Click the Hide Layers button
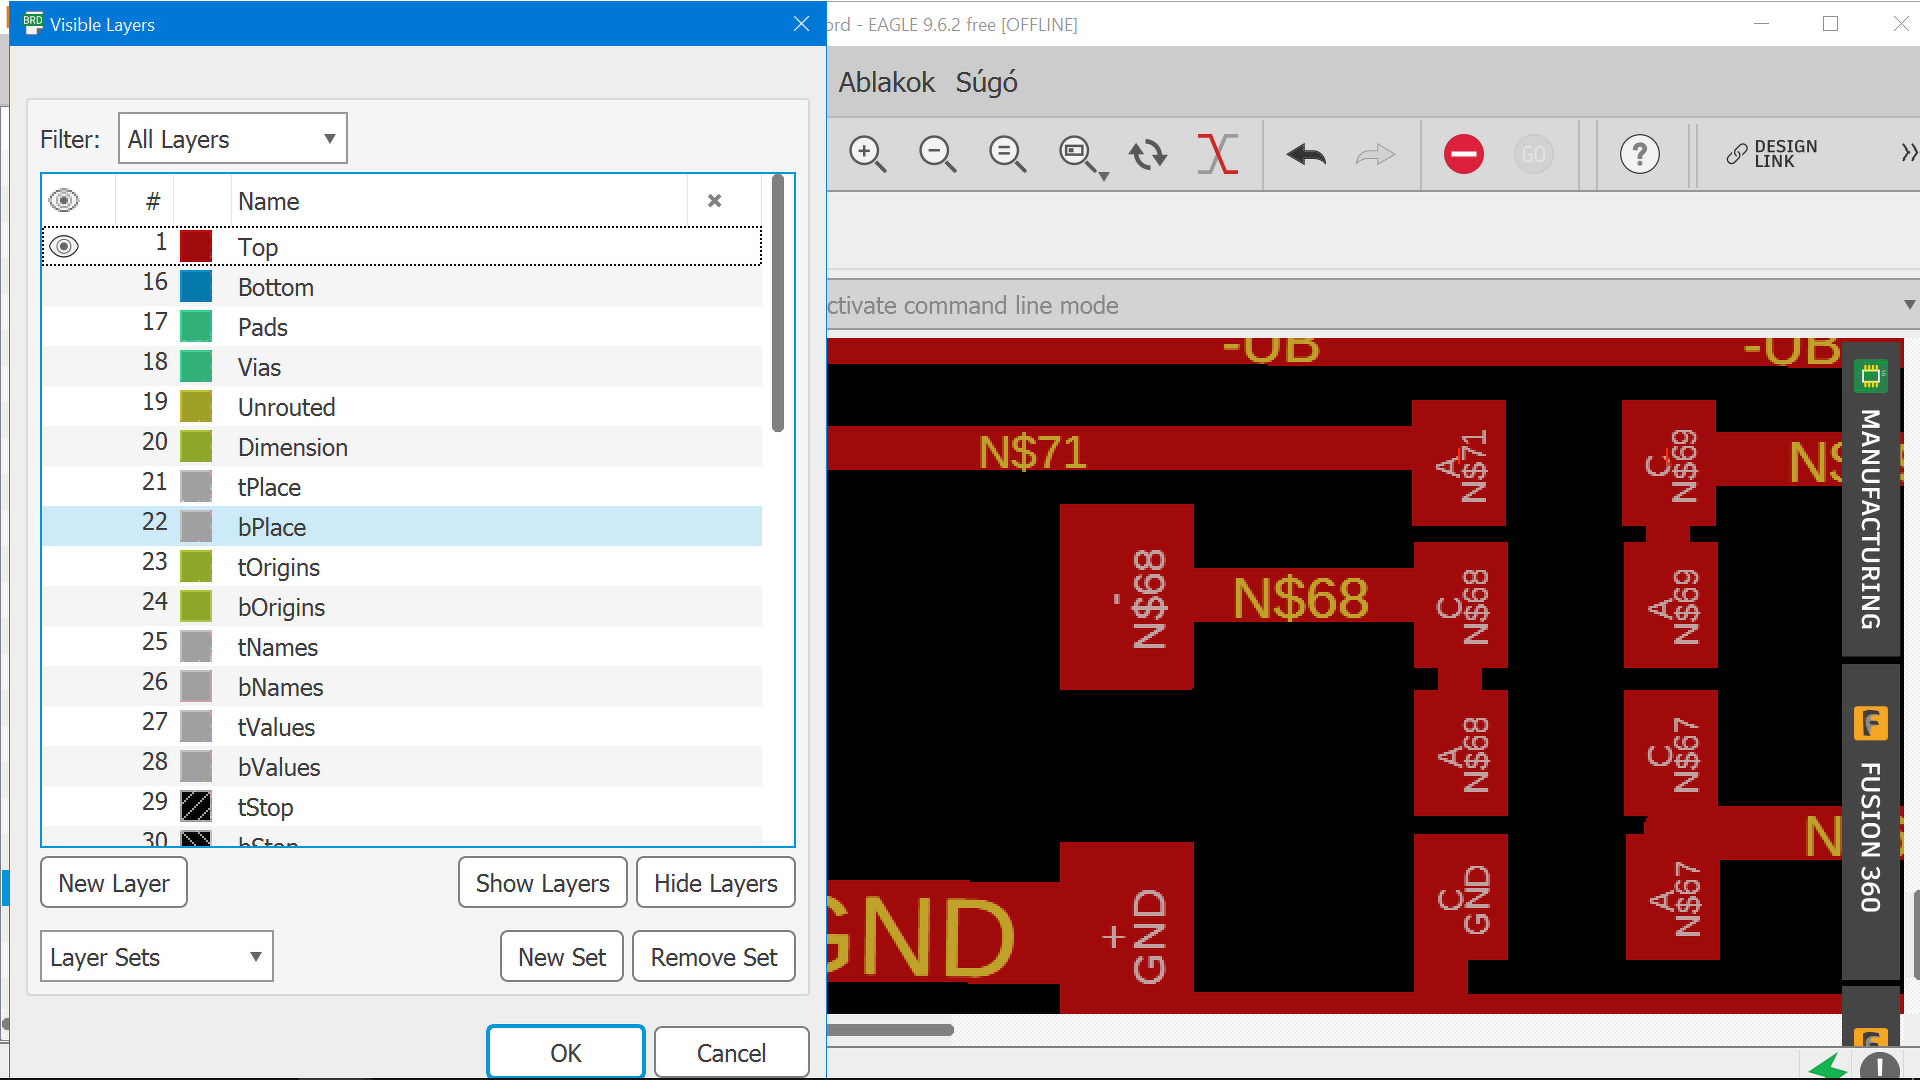 [716, 883]
